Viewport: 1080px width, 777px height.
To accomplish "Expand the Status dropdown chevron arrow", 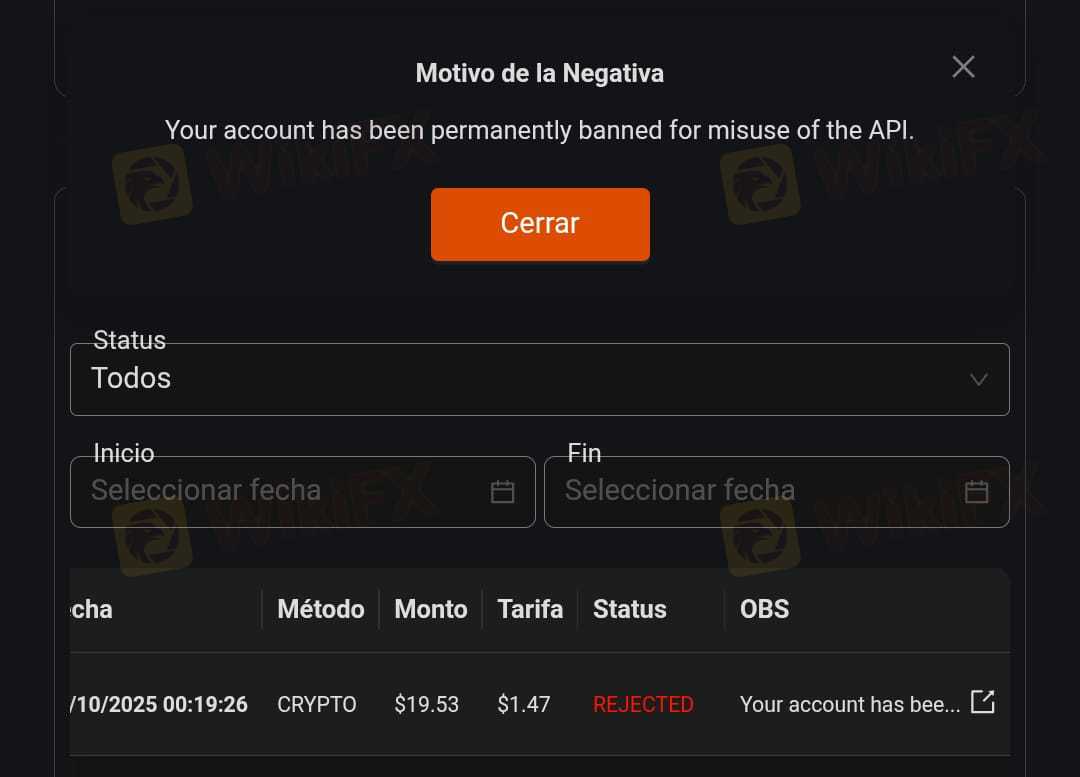I will 979,379.
